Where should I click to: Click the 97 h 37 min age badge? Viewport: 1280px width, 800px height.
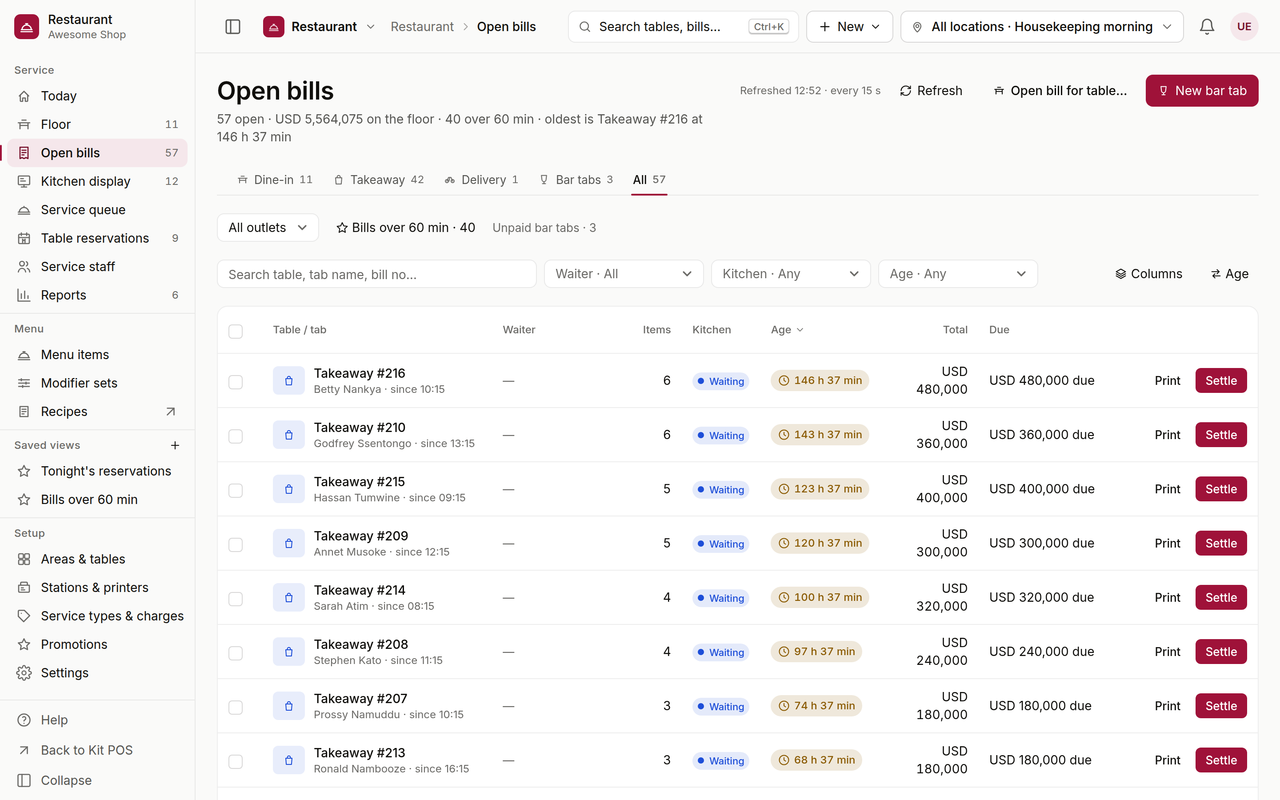816,652
